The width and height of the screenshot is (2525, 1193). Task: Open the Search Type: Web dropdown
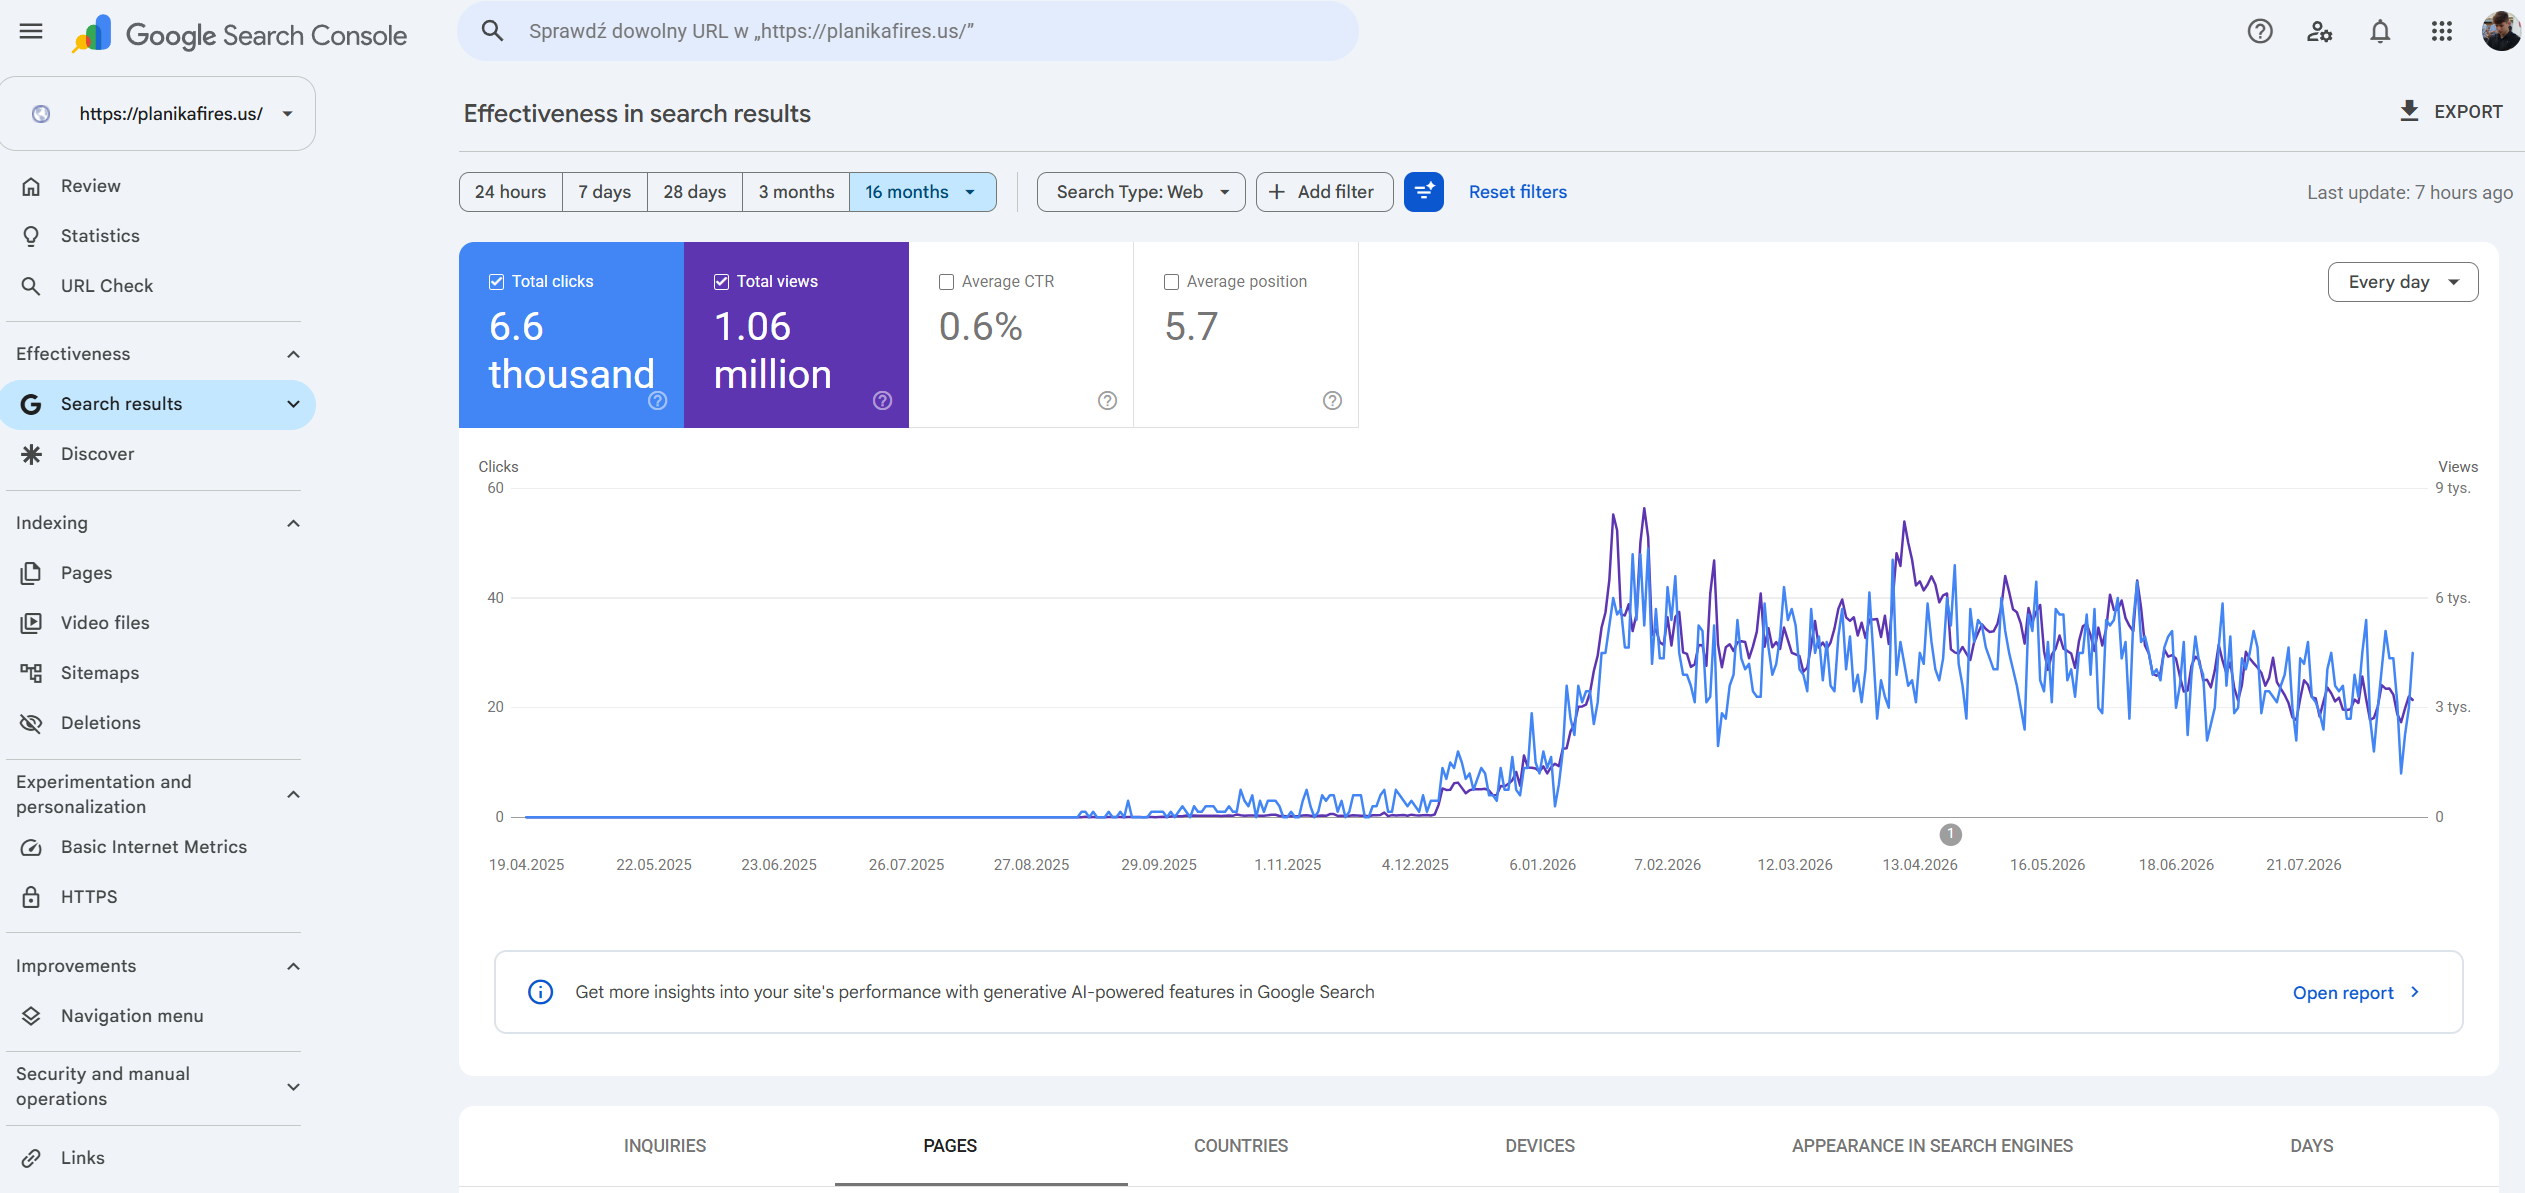pyautogui.click(x=1141, y=192)
